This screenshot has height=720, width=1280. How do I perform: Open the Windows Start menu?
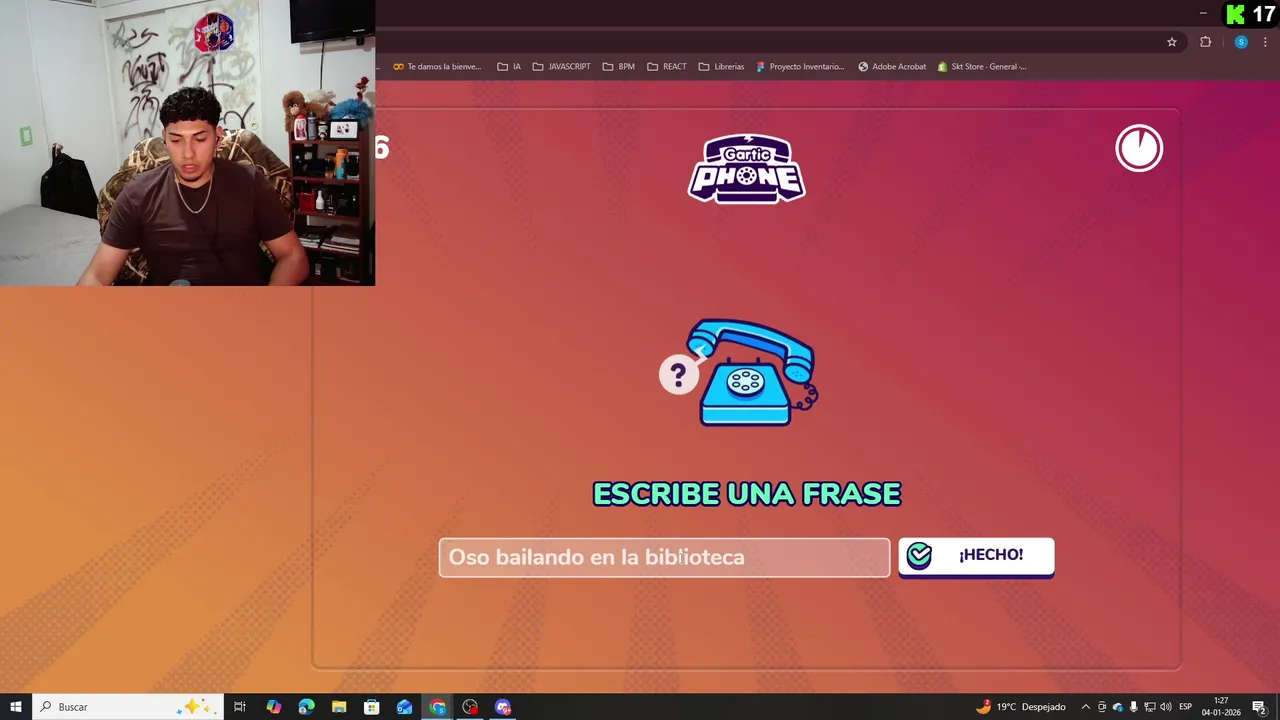16,707
